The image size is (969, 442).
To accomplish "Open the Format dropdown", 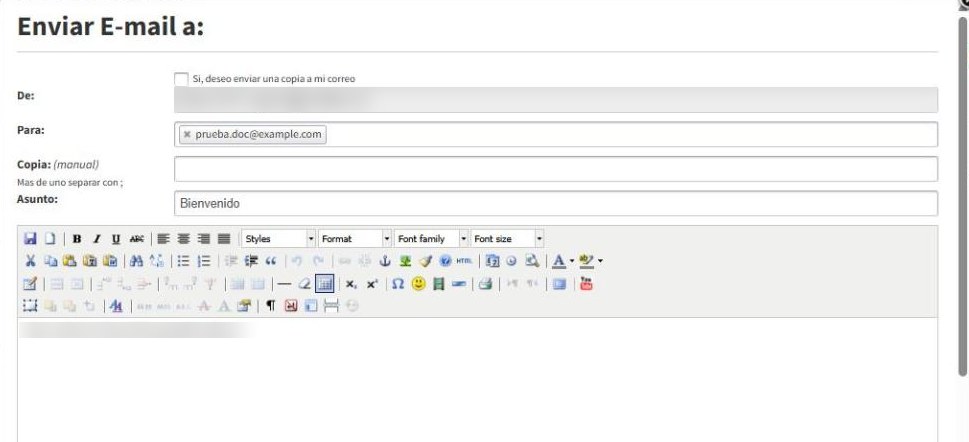I will [355, 239].
